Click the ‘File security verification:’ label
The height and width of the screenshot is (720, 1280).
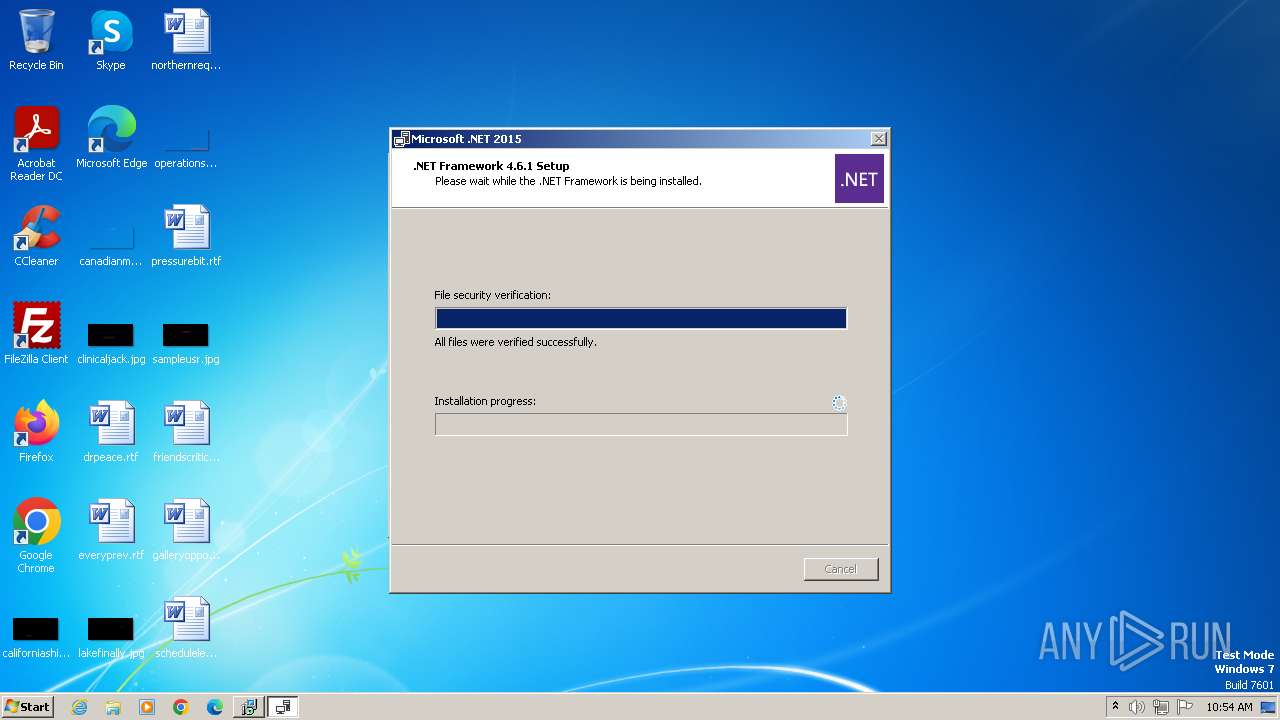pyautogui.click(x=492, y=295)
